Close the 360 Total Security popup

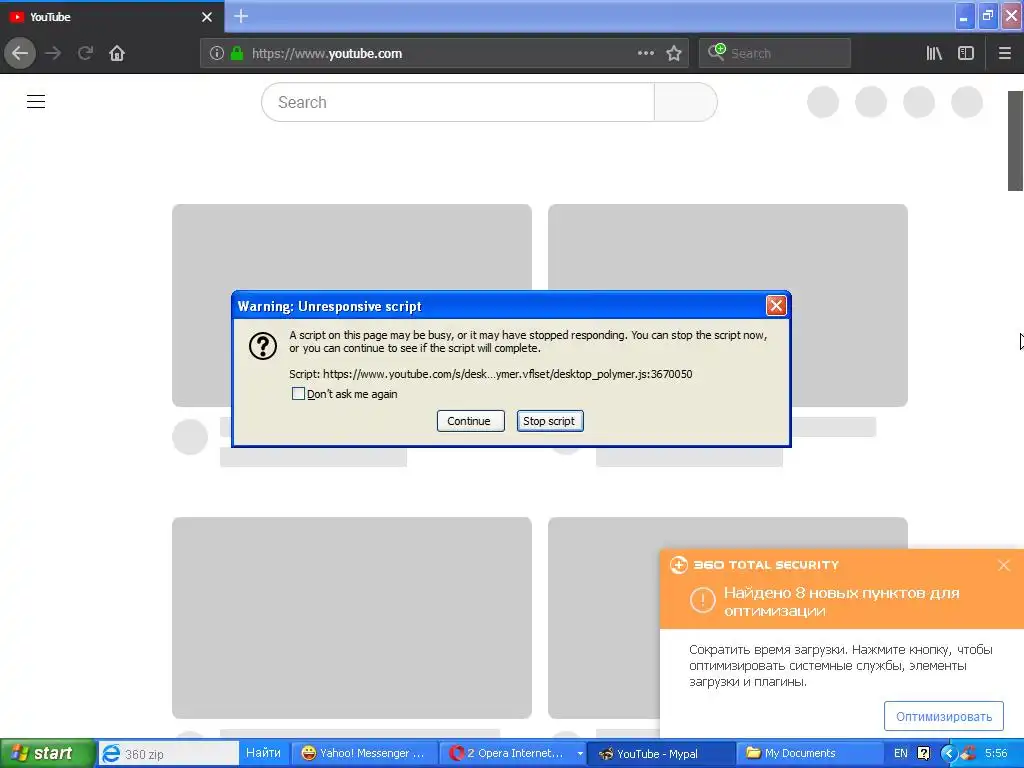point(1004,566)
